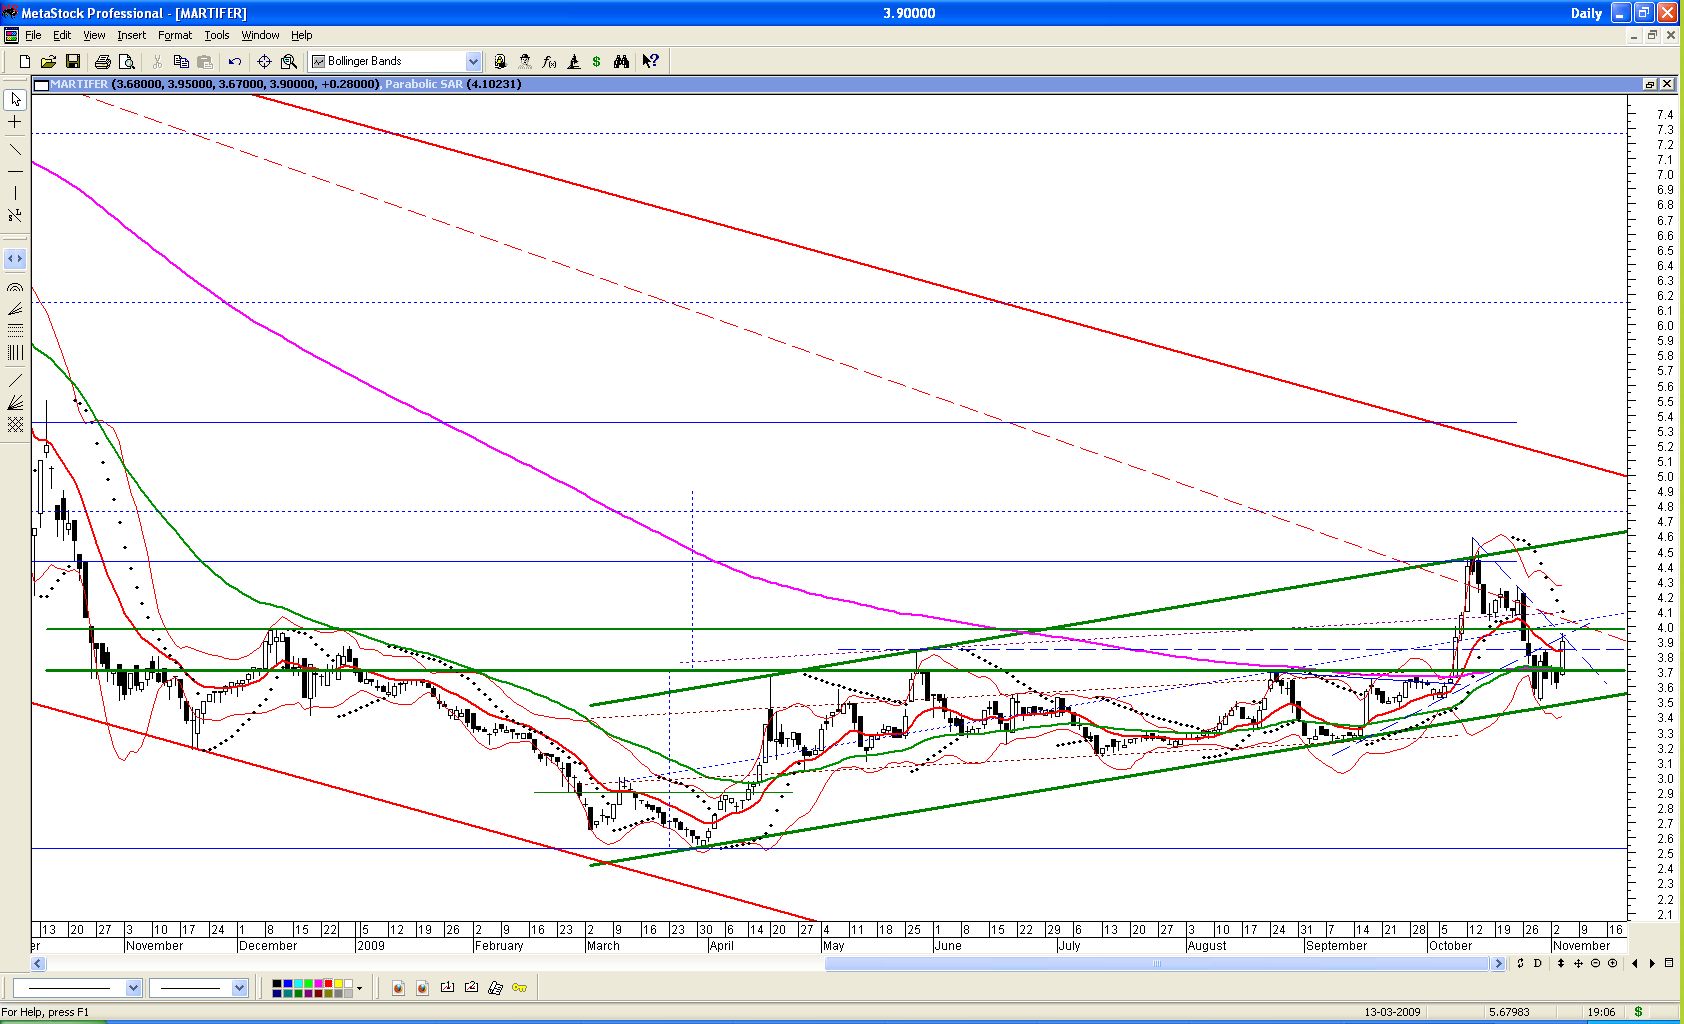Expand the Bollinger Bands indicator dropdown
The height and width of the screenshot is (1024, 1684).
click(473, 61)
